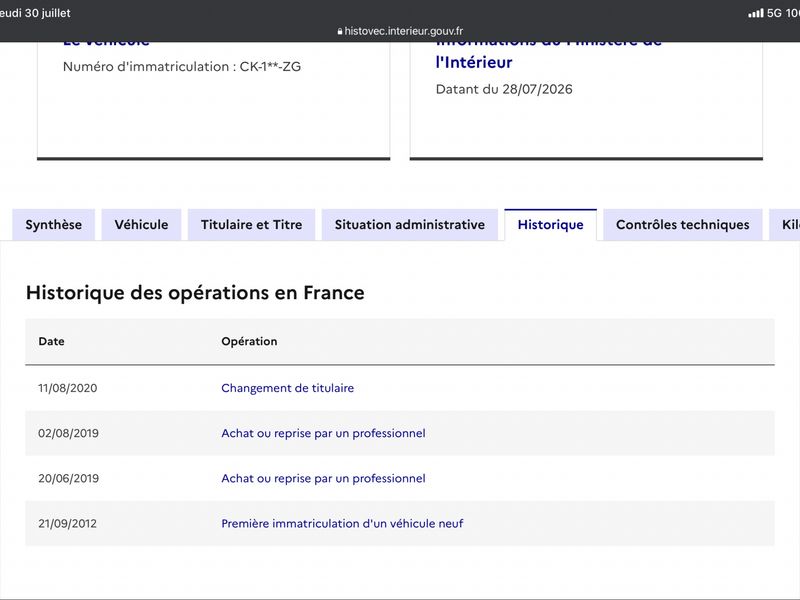Open the partially visible Kilométrage tab
Viewport: 800px width, 600px height.
[x=785, y=224]
